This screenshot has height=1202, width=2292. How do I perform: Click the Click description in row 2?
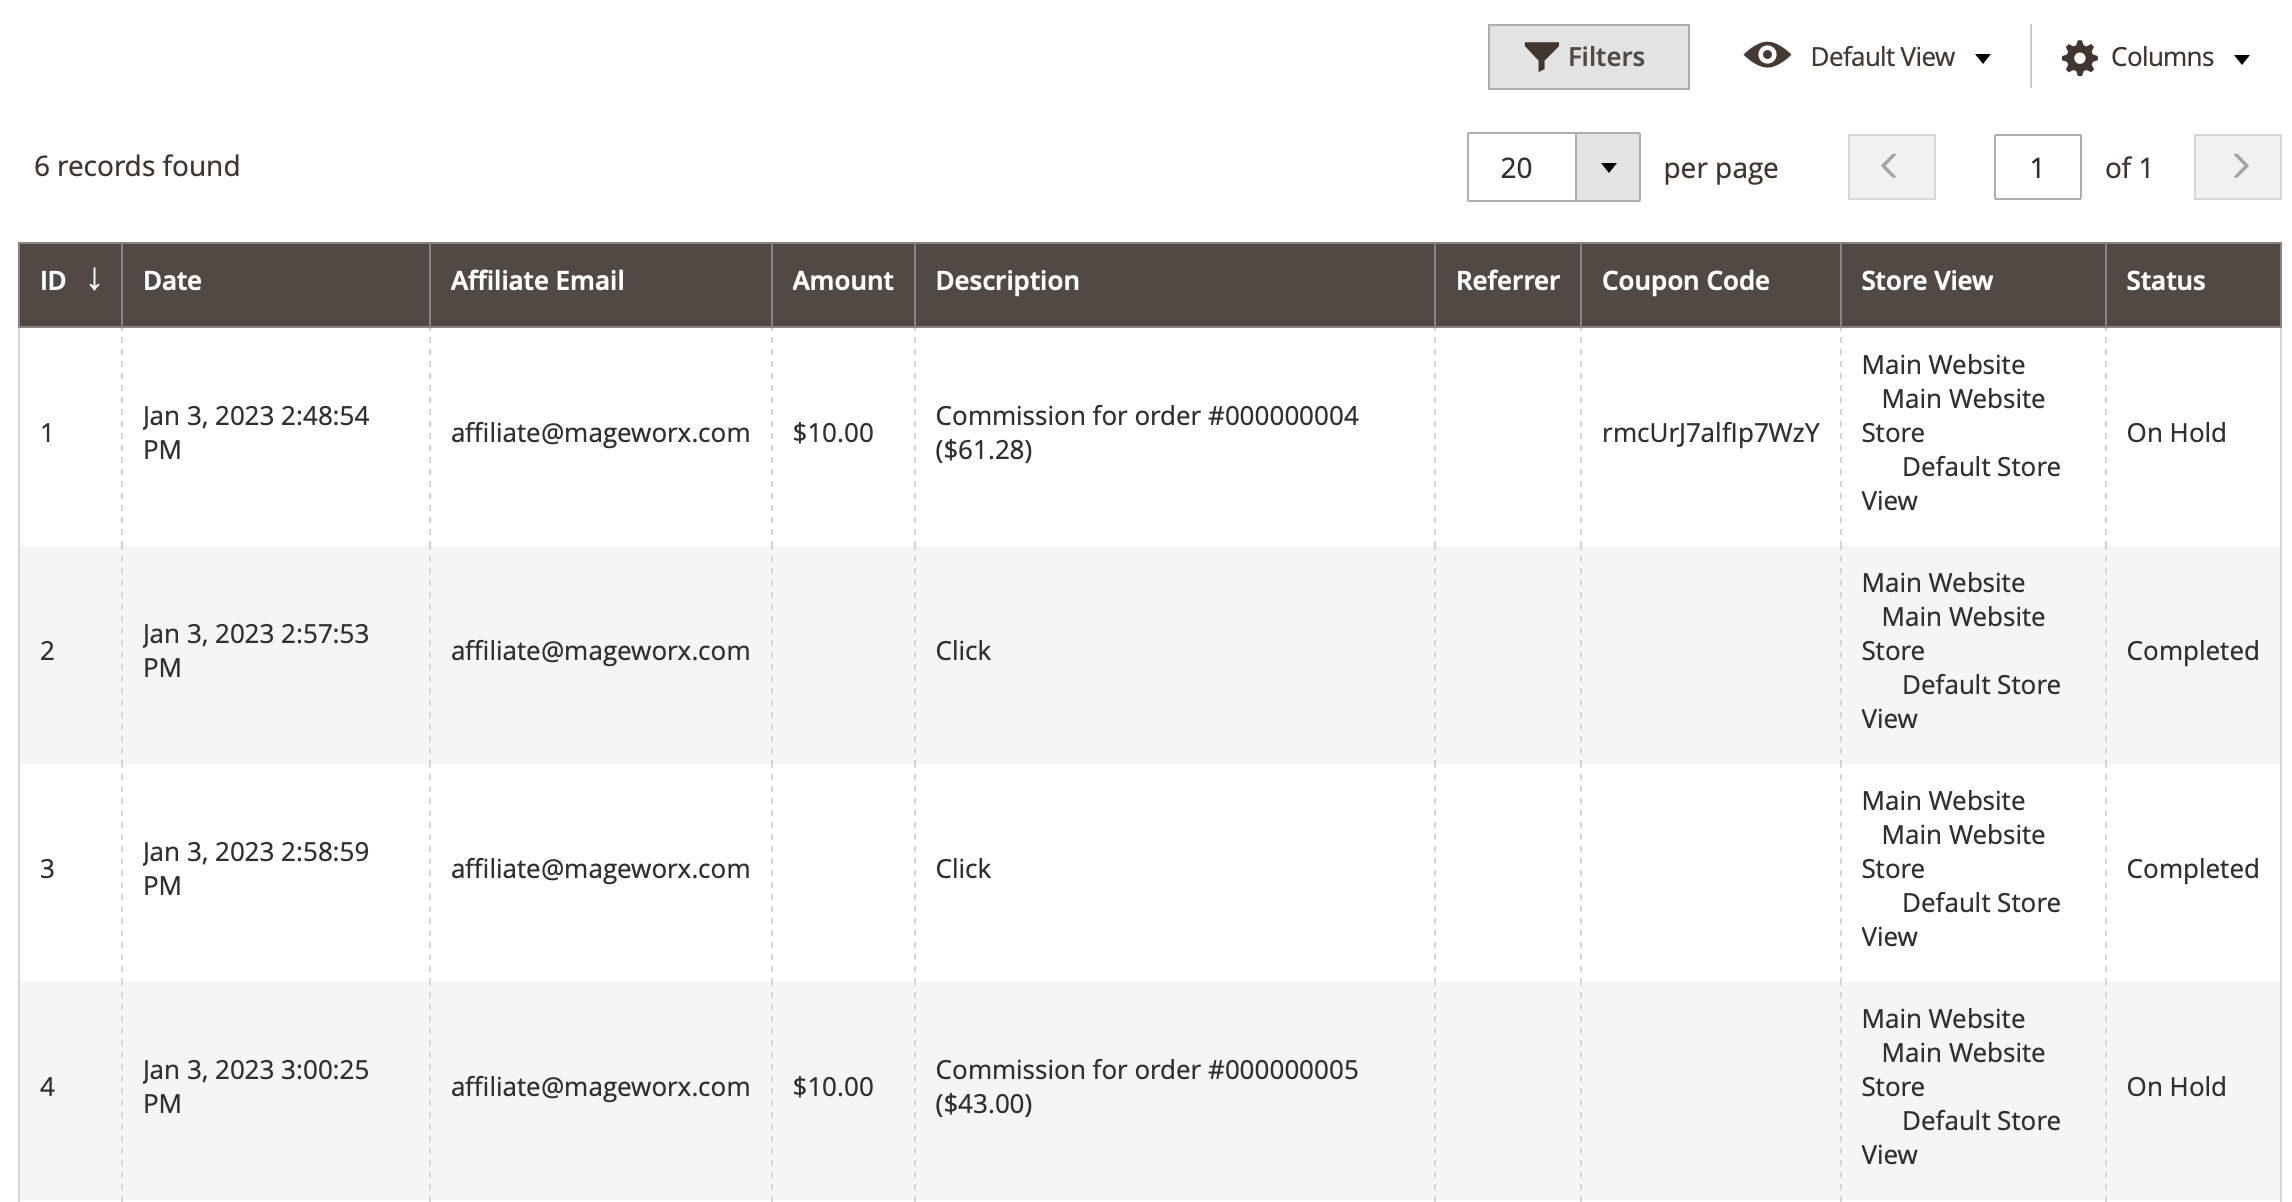pos(963,651)
